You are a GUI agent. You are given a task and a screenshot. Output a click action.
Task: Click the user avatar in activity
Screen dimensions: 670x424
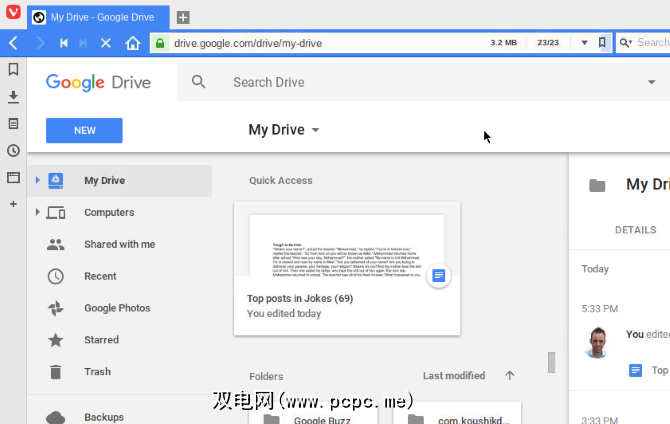(x=597, y=342)
